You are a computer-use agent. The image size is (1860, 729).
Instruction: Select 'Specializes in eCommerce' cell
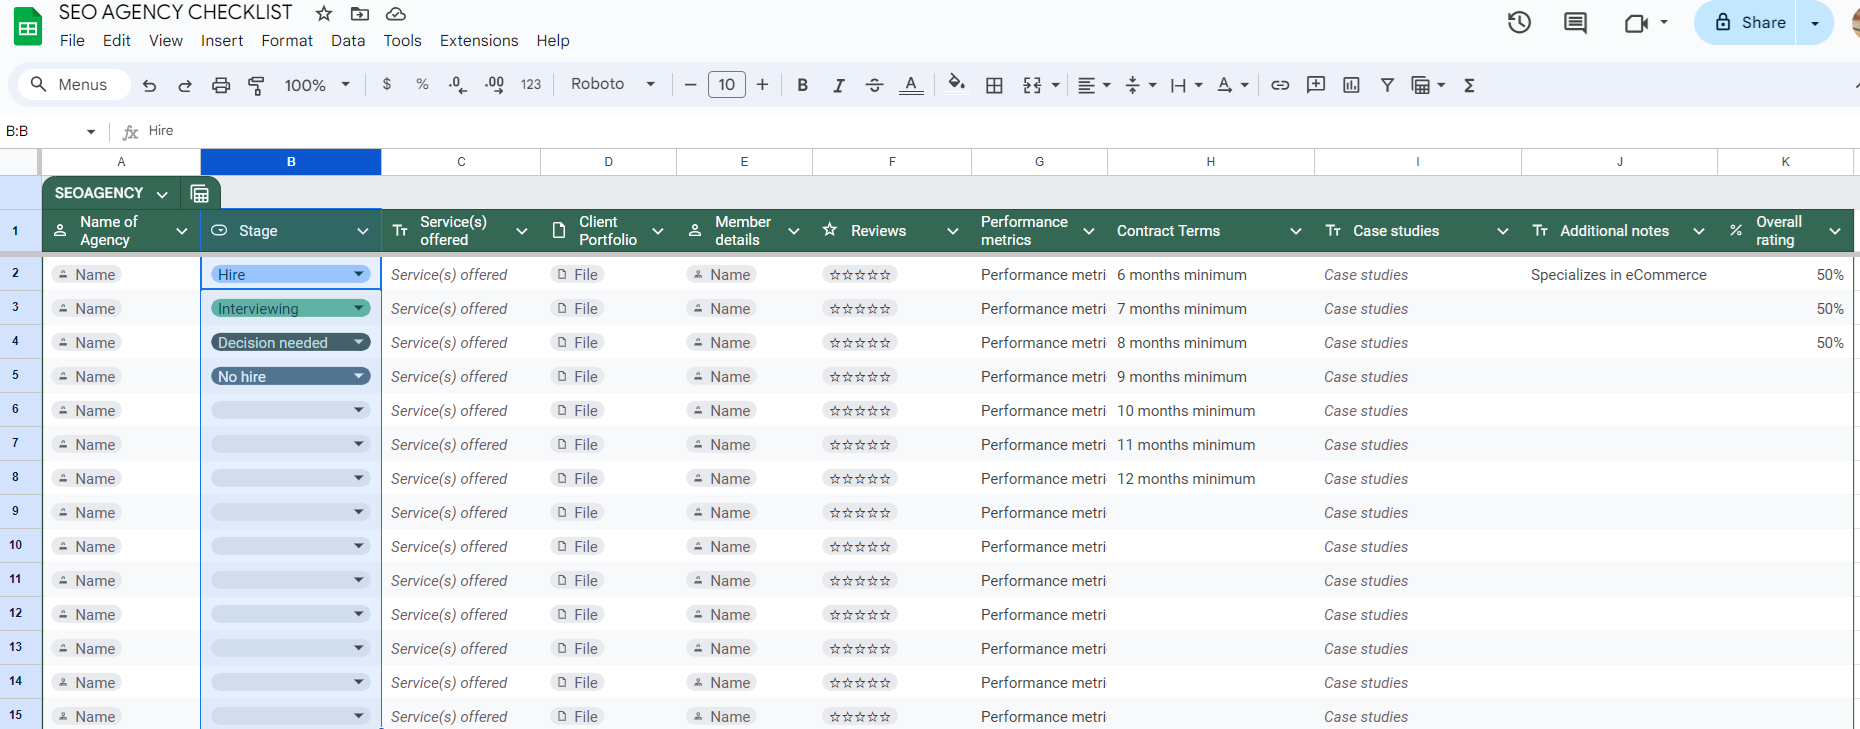click(1619, 274)
